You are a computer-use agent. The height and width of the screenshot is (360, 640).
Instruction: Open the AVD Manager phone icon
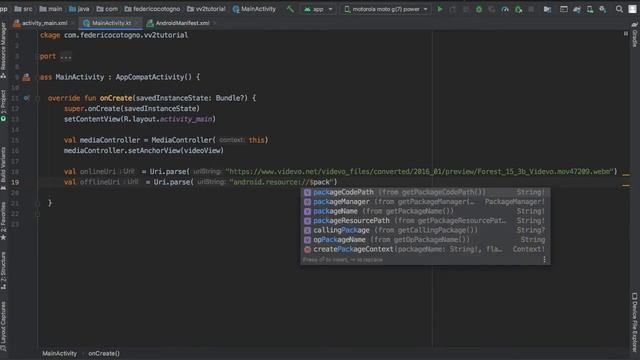click(590, 9)
